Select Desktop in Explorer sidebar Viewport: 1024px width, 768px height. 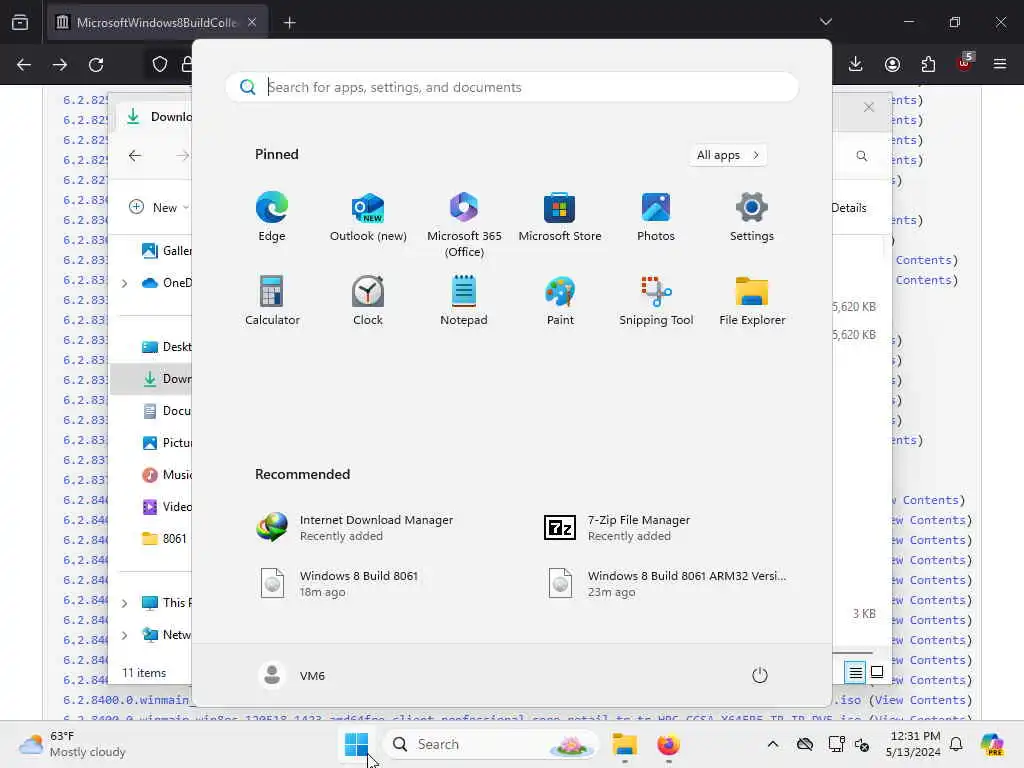[166, 347]
